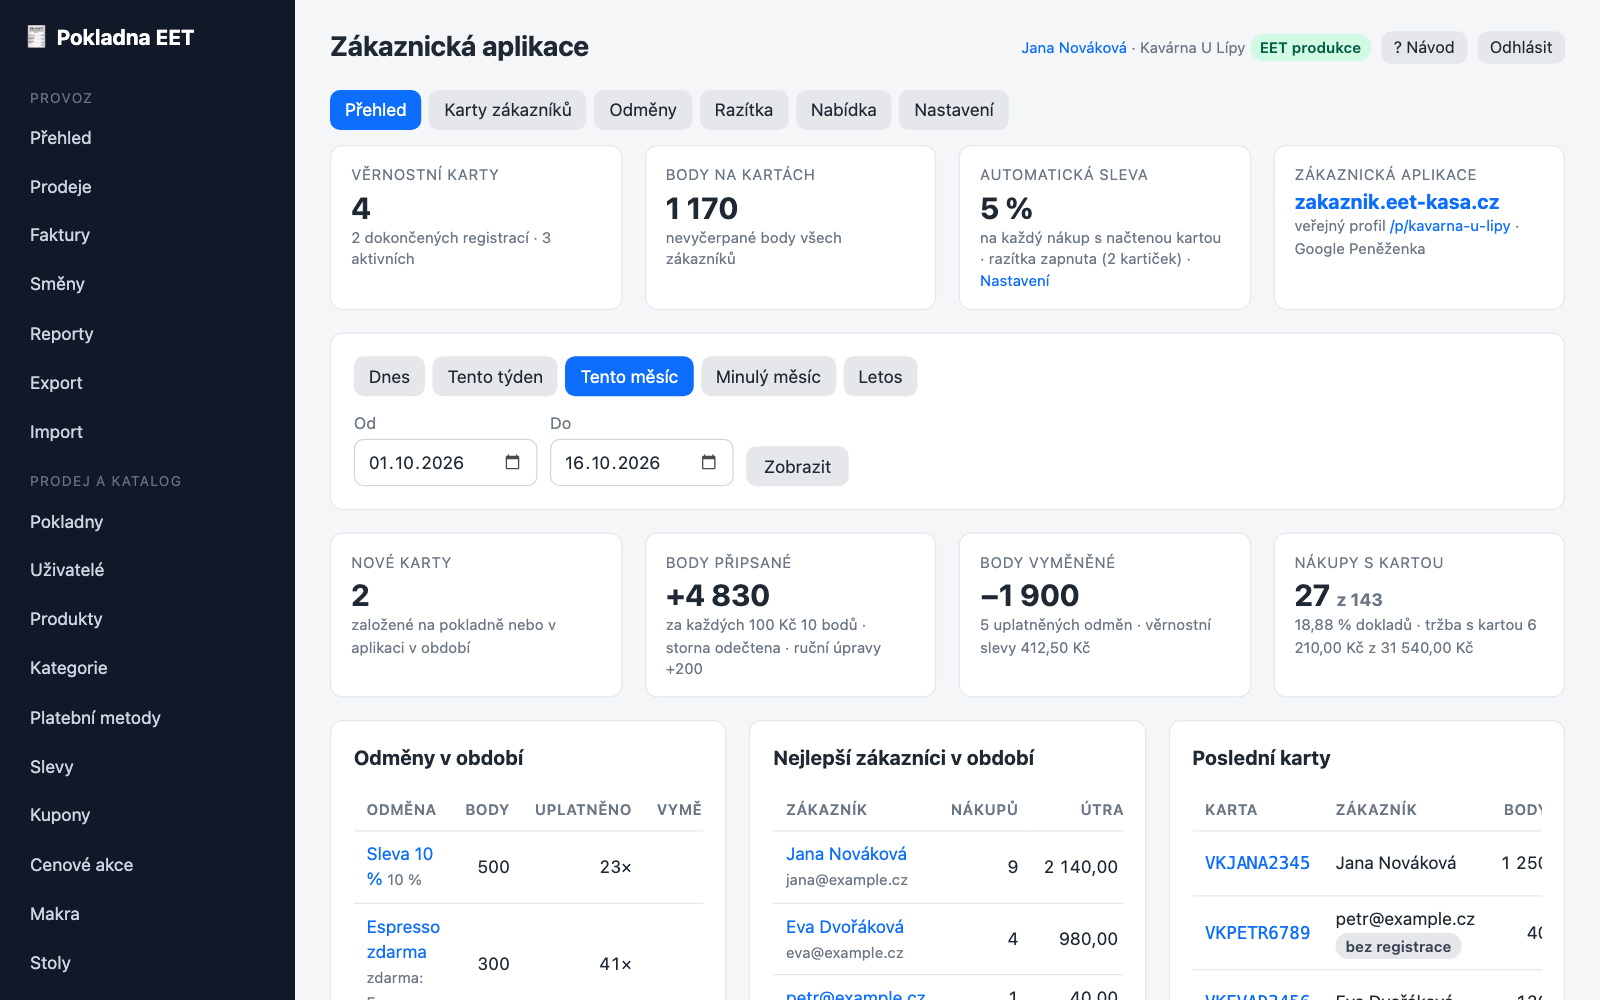Viewport: 1600px width, 1000px height.
Task: Open Prodeje in the sidebar
Action: [61, 187]
